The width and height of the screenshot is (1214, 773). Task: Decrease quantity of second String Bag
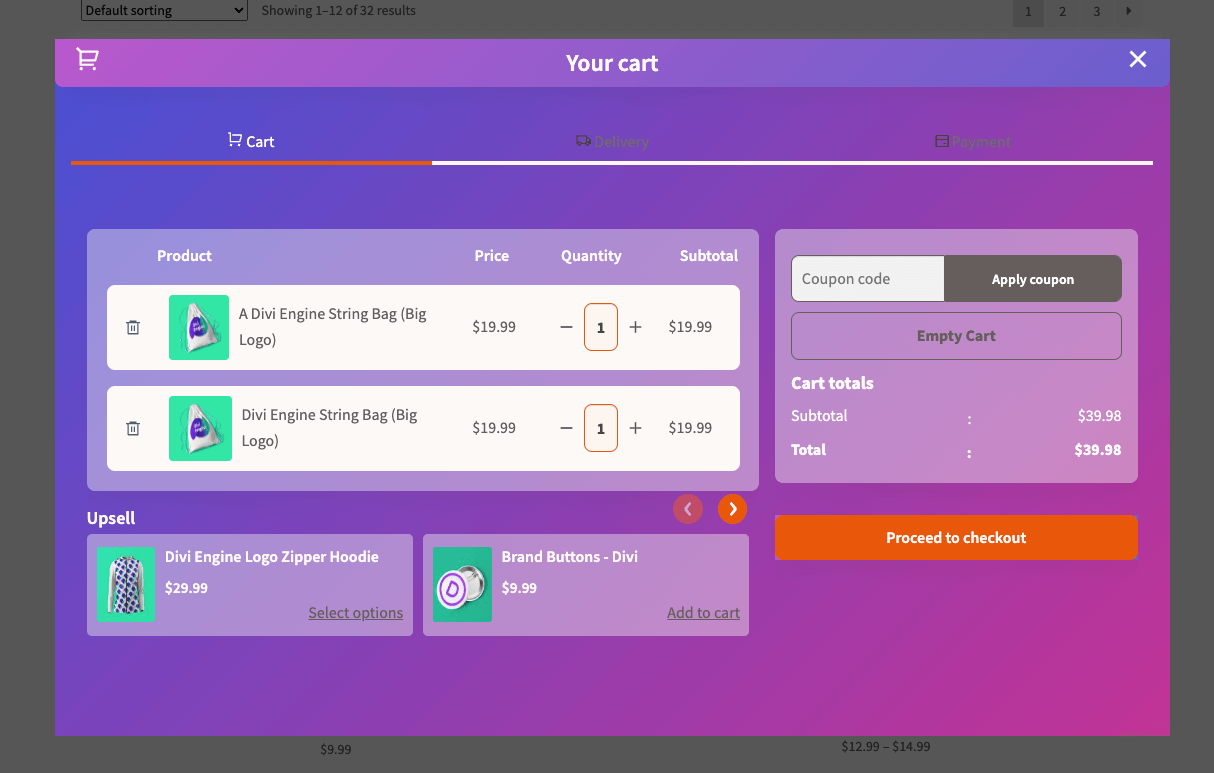566,429
